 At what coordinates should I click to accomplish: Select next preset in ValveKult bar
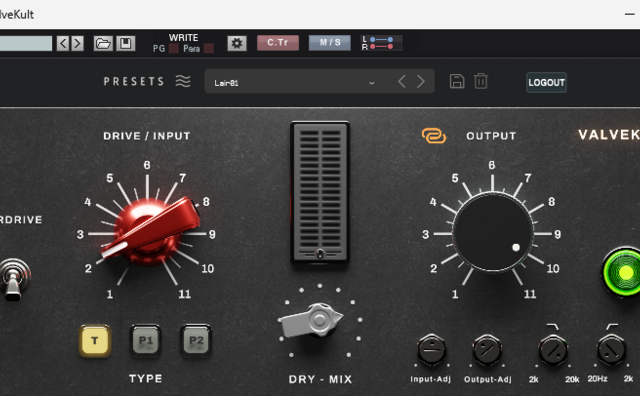pos(421,82)
